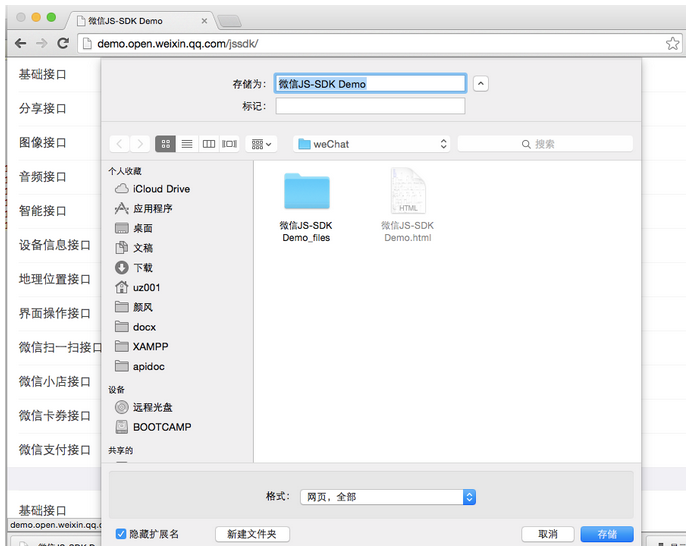This screenshot has width=691, height=552.
Task: Open the 格式 format dropdown
Action: [388, 497]
